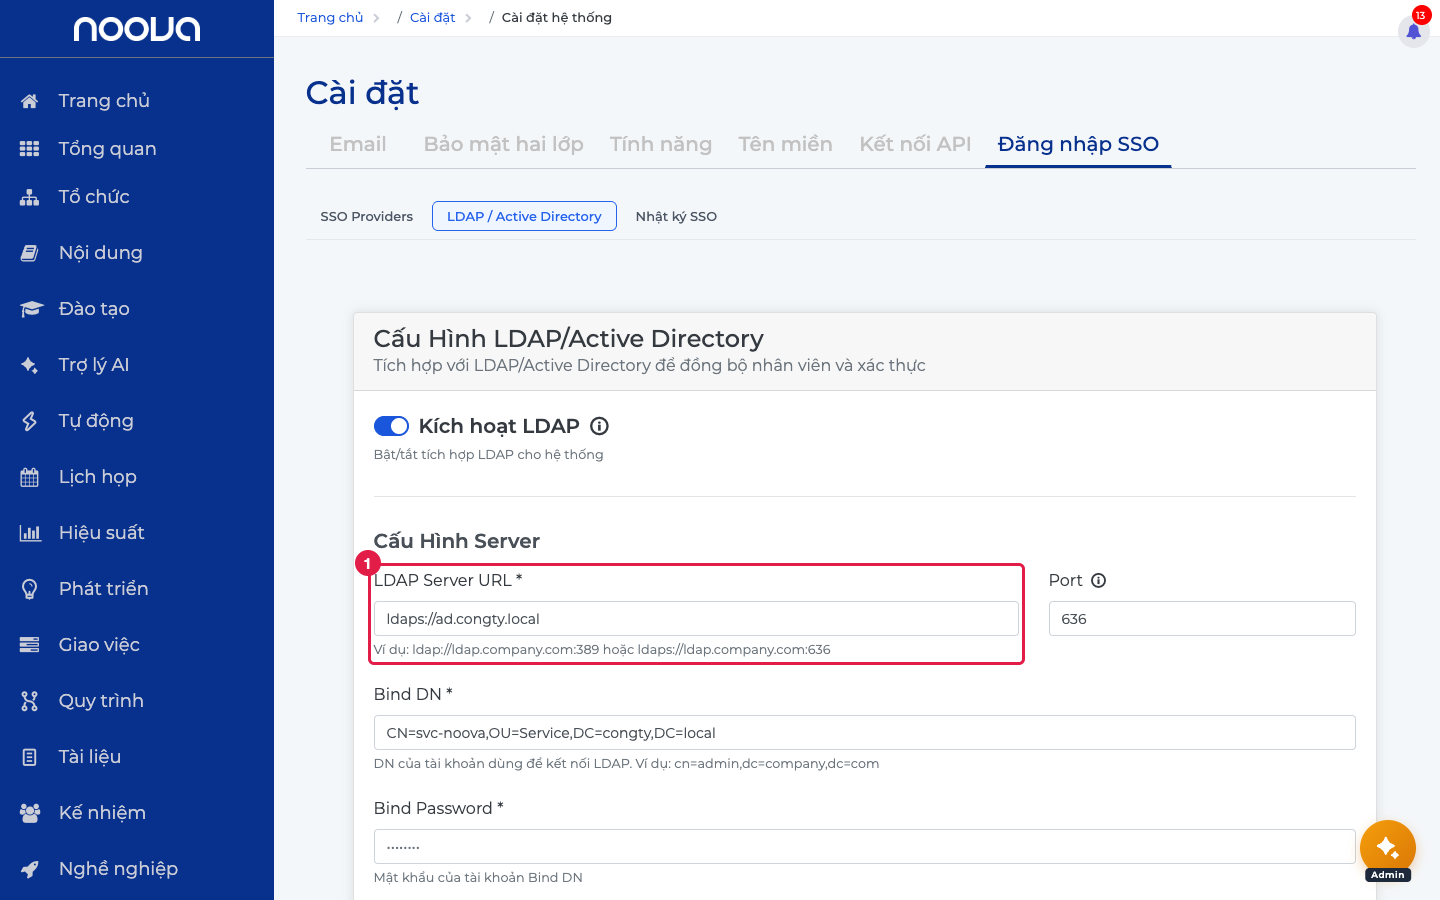The width and height of the screenshot is (1440, 900).
Task: Click the Quy trình workflow icon
Action: tap(30, 701)
